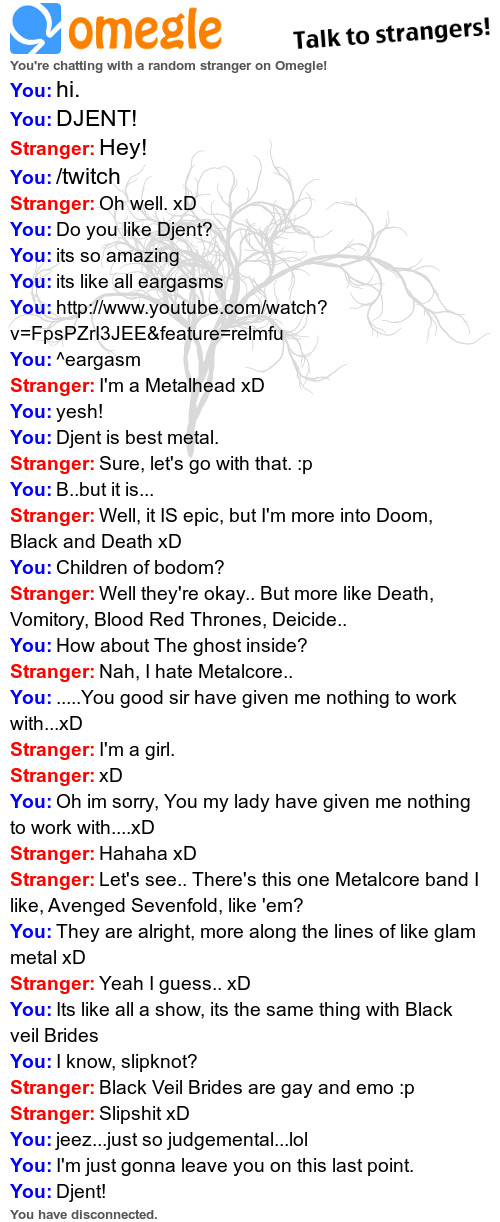Viewport: 500px width, 1222px height.
Task: Click the 'Talk to strangers!' tagline
Action: coord(391,34)
